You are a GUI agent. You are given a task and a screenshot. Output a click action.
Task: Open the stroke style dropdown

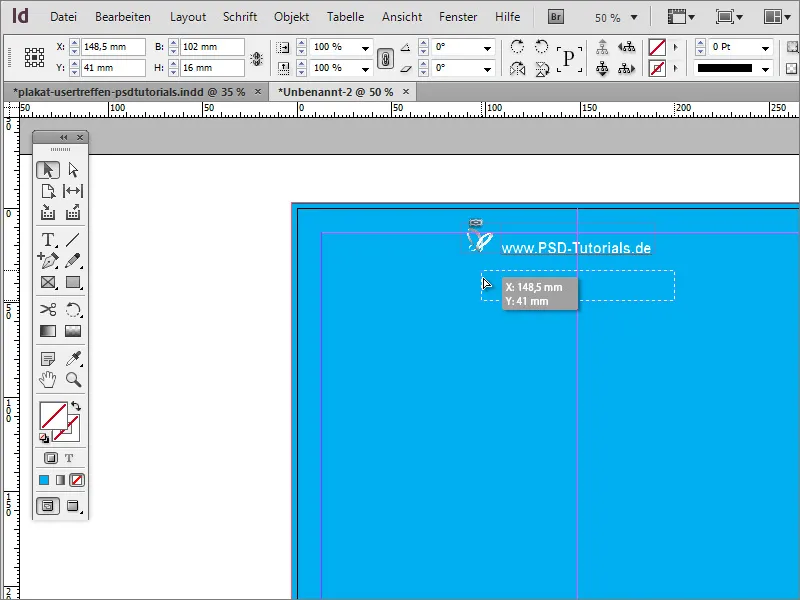[765, 68]
